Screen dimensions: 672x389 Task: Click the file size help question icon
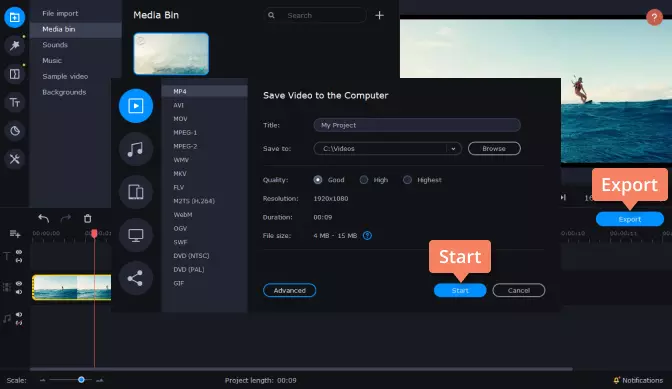pos(367,236)
